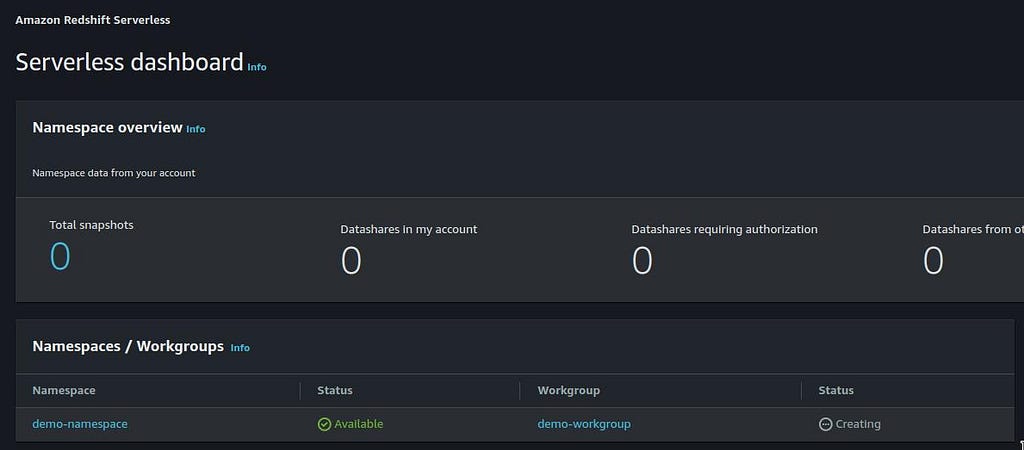Click the Namespace overview heading
This screenshot has width=1024, height=450.
point(107,127)
